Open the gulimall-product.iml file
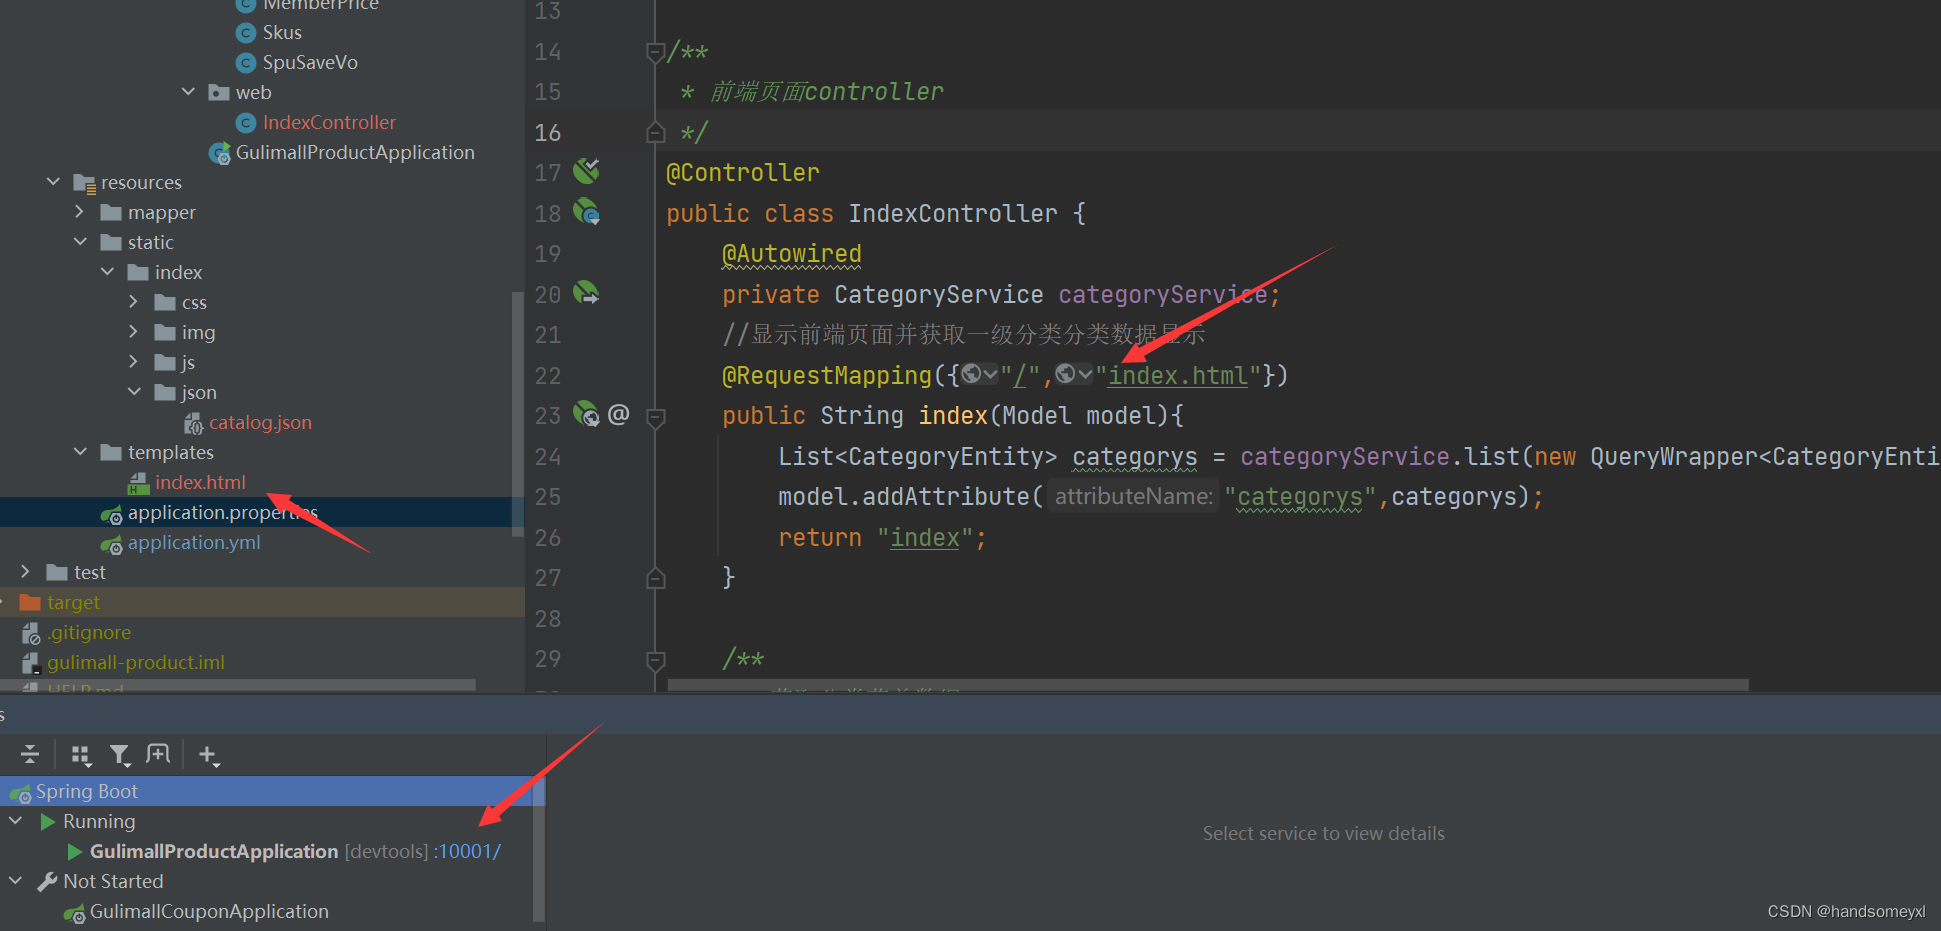This screenshot has height=931, width=1941. (x=135, y=663)
